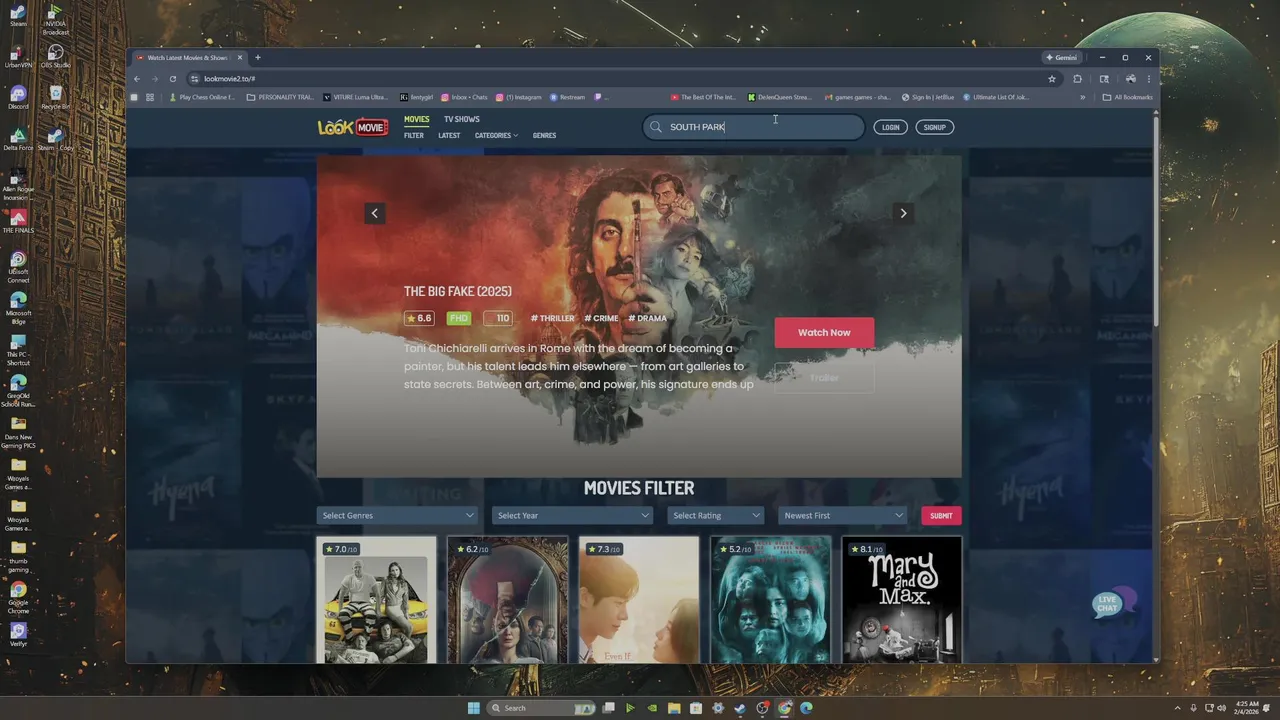
Task: Open a new browser tab
Action: pyautogui.click(x=257, y=58)
